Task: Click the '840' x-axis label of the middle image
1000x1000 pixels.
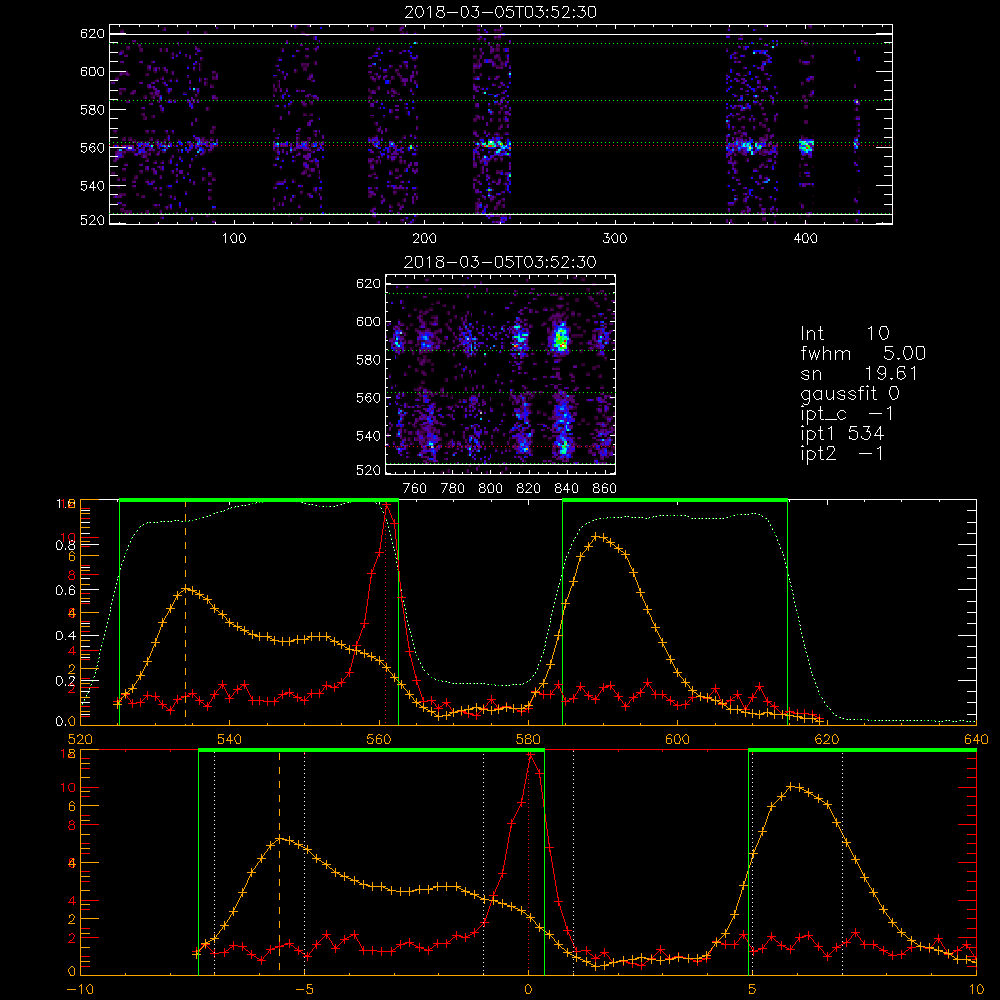Action: click(566, 489)
